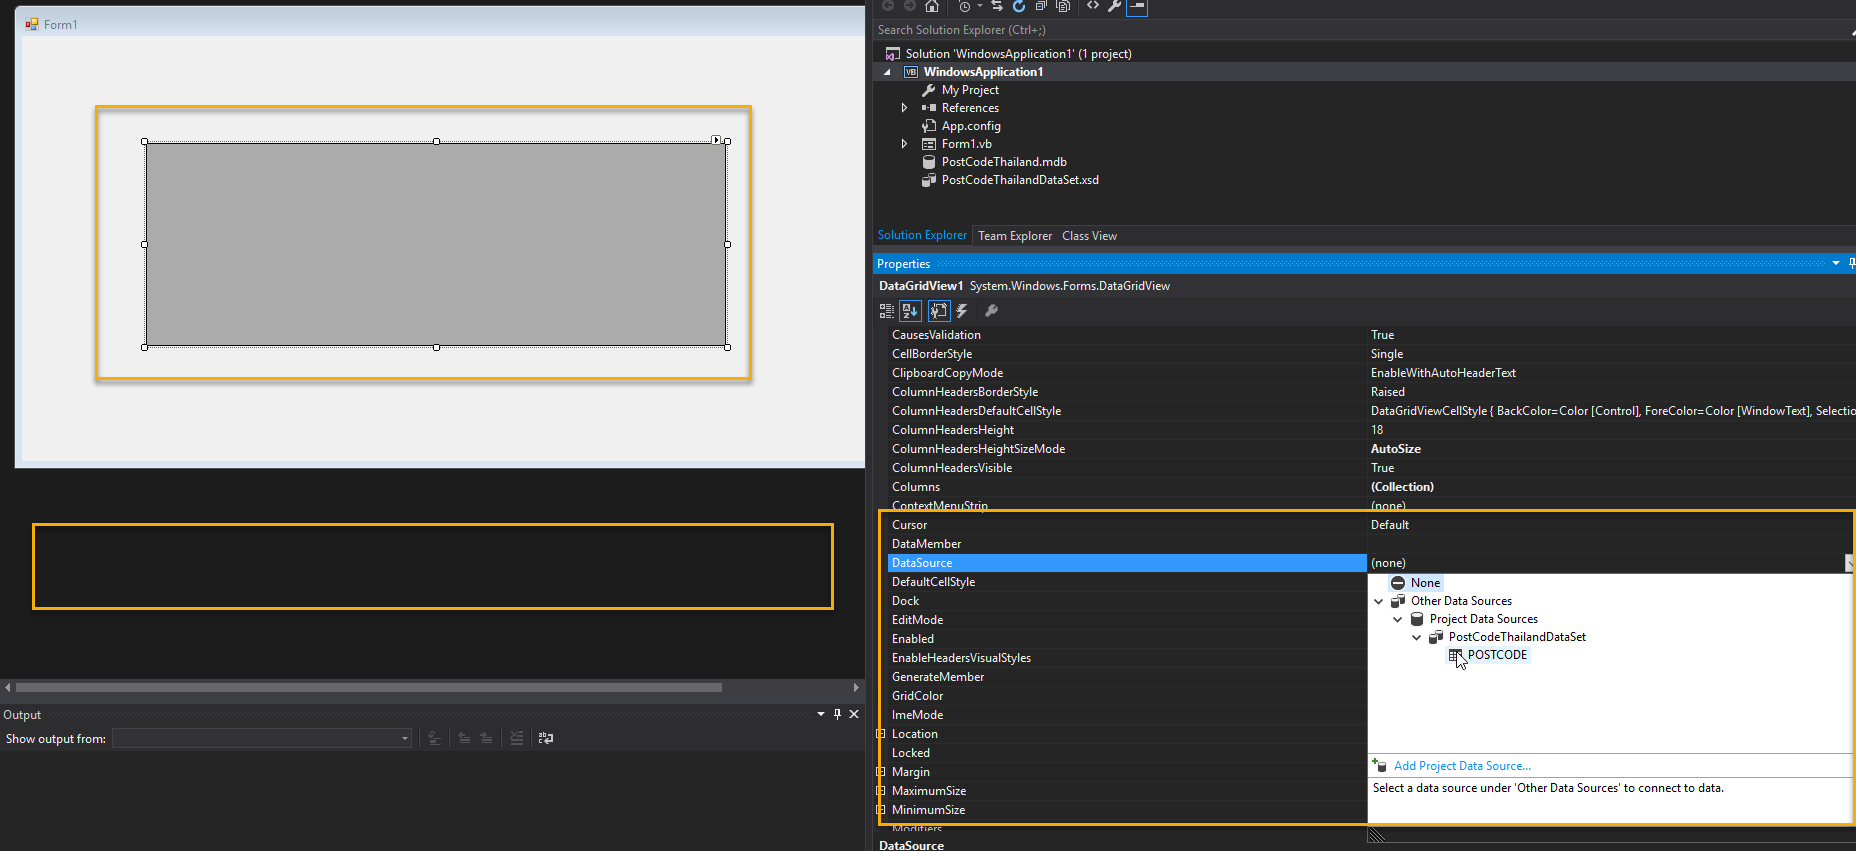Switch to the Team Explorer tab
1856x851 pixels.
click(1014, 236)
